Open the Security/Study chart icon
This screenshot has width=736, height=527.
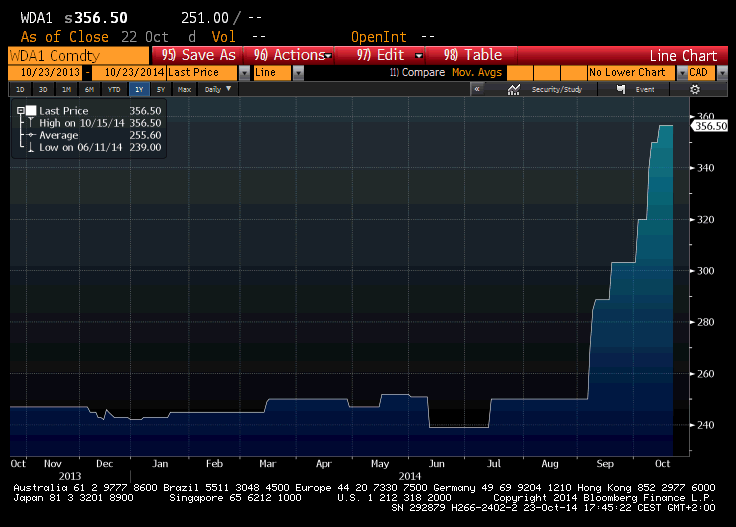click(514, 89)
